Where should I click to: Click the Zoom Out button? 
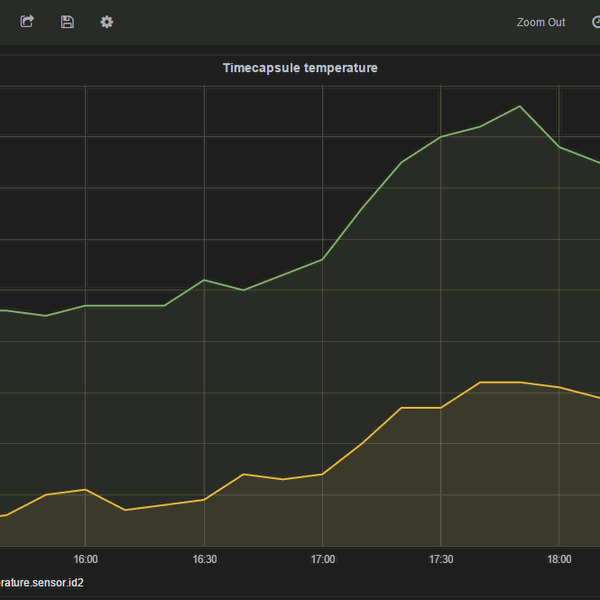point(540,22)
